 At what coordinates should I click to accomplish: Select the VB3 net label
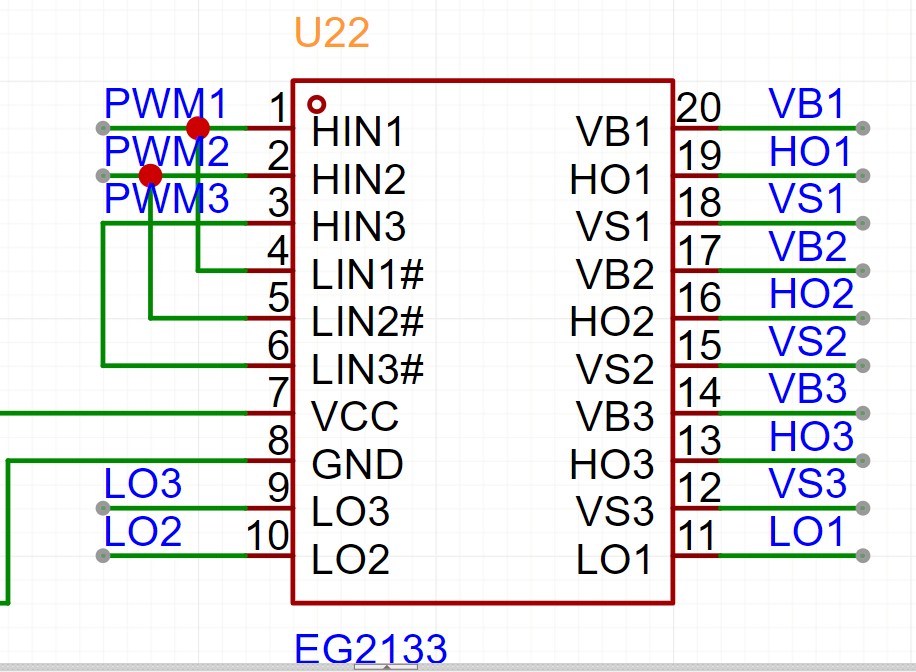(808, 389)
